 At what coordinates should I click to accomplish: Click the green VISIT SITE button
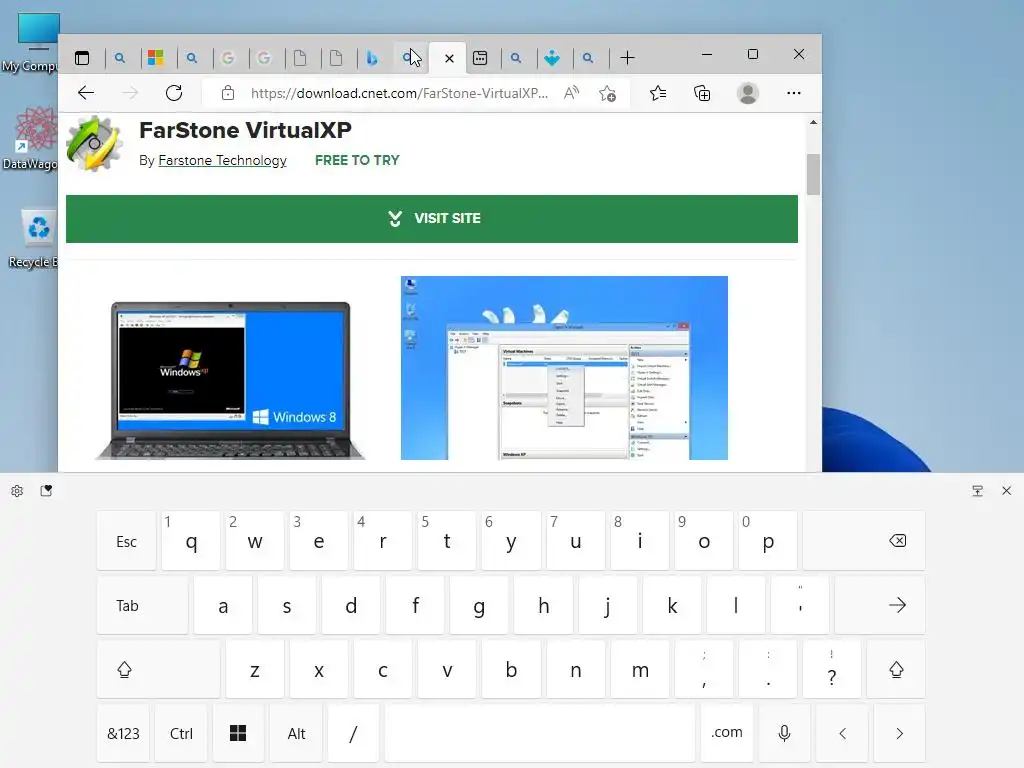point(432,219)
